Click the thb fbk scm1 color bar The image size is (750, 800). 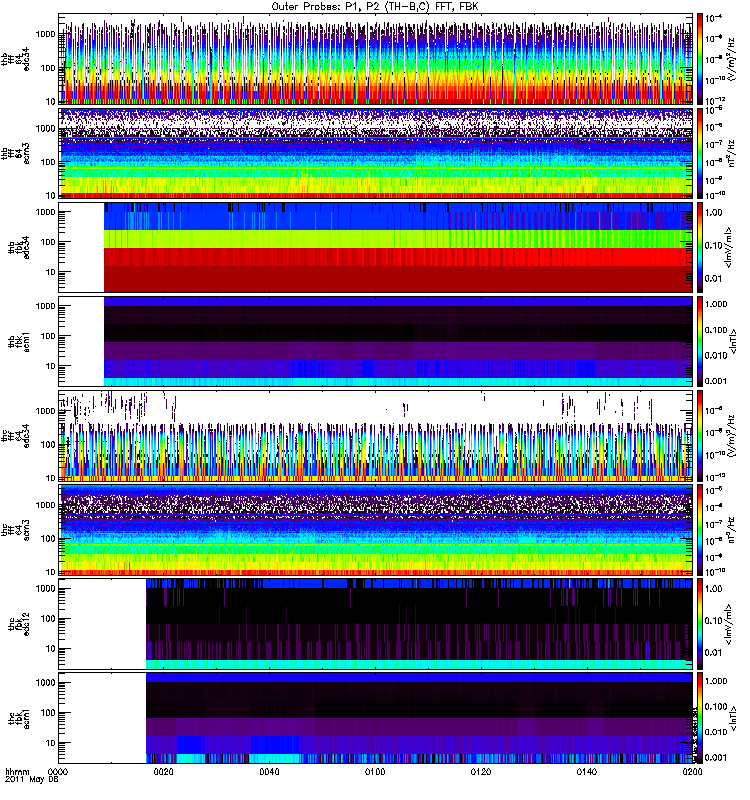699,341
